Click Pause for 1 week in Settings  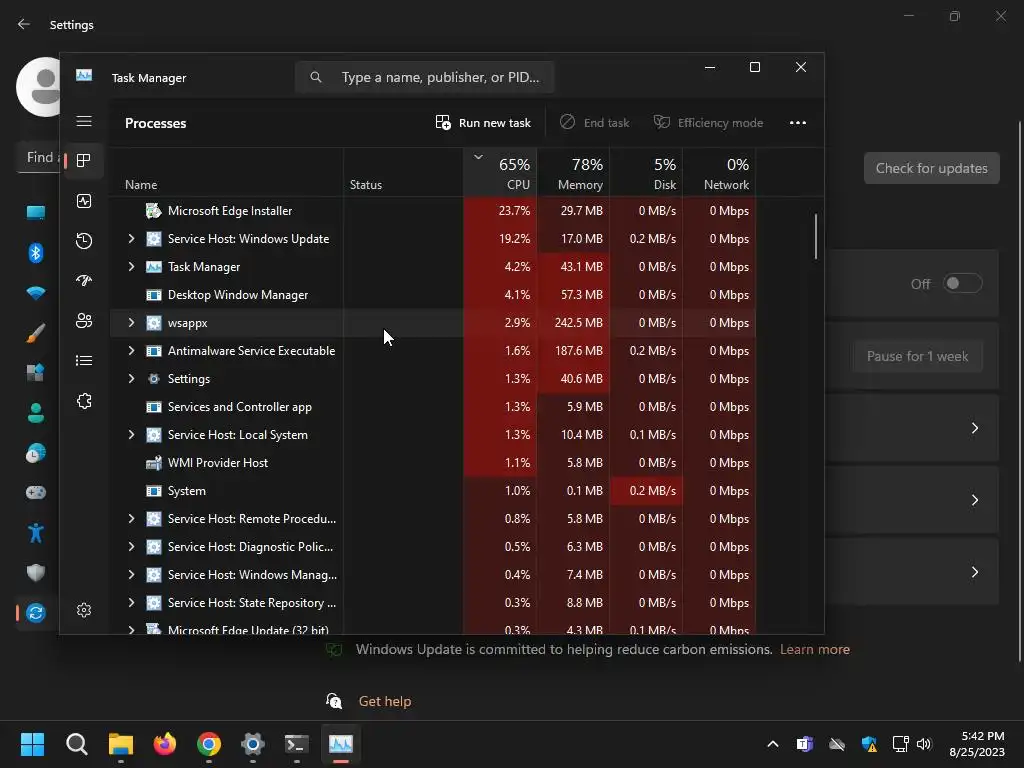tap(917, 357)
